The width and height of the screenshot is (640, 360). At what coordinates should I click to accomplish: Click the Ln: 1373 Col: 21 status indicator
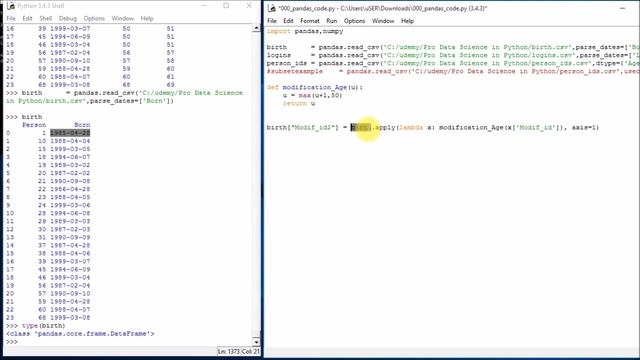pos(238,351)
